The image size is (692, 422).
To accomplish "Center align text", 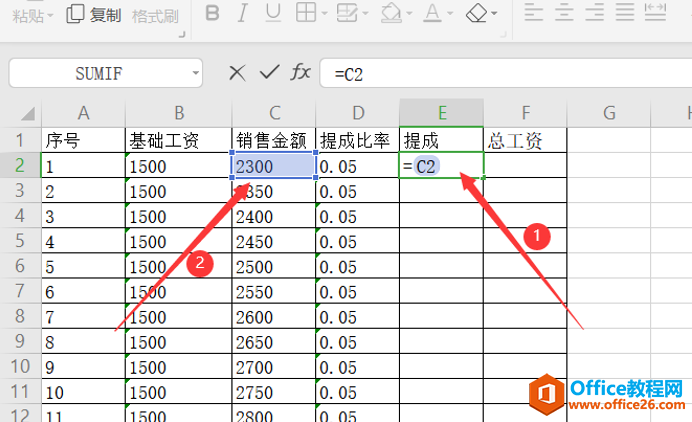I will pos(564,12).
